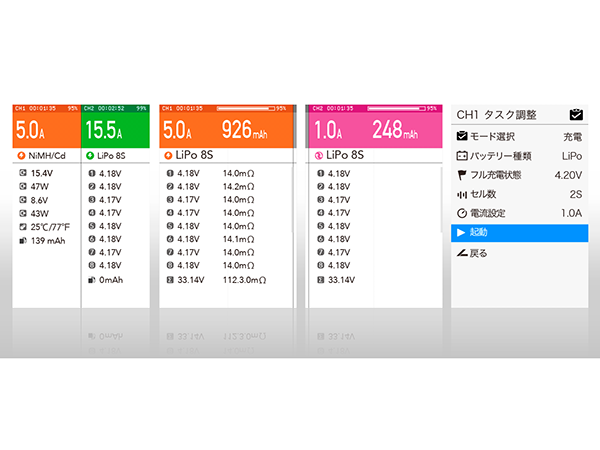Open the フル充電状態 full-charge voltage row
The width and height of the screenshot is (600, 450).
point(519,175)
